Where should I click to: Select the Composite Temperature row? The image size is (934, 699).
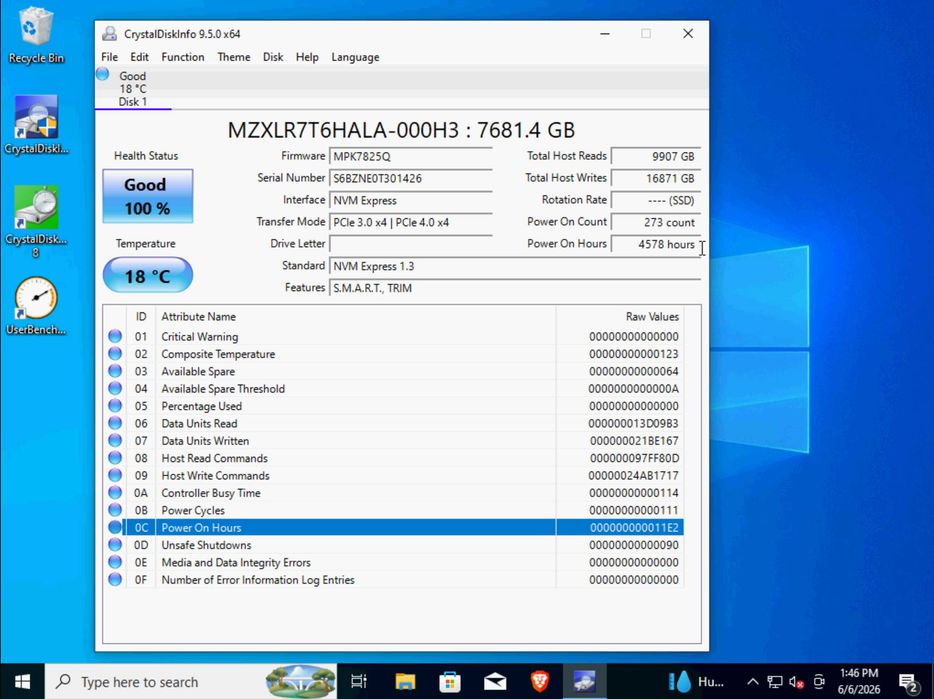point(394,354)
